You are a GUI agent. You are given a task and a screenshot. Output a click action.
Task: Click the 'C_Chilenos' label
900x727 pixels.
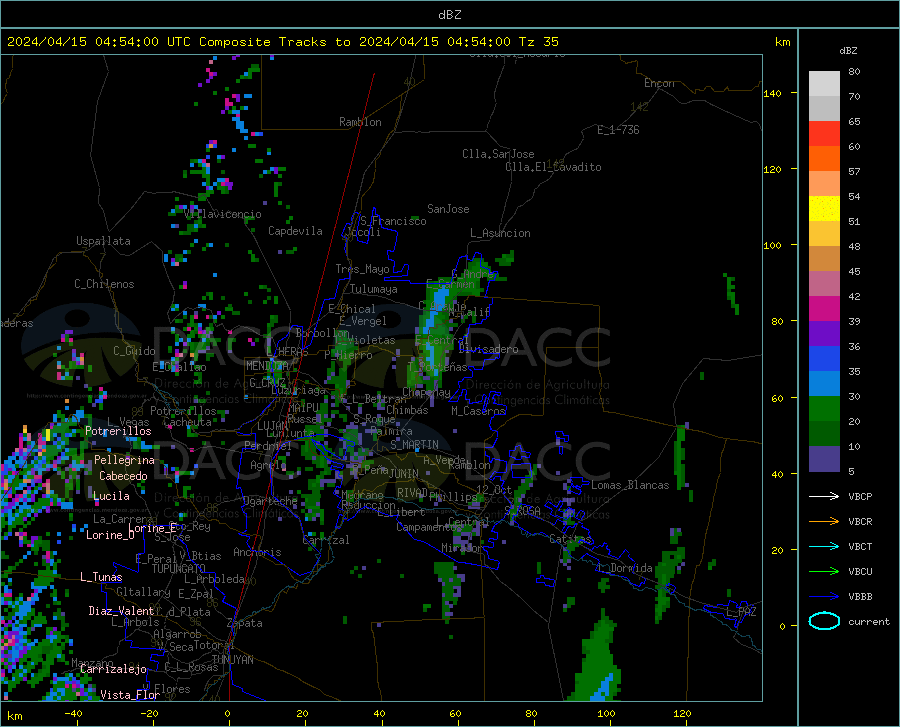tap(104, 284)
